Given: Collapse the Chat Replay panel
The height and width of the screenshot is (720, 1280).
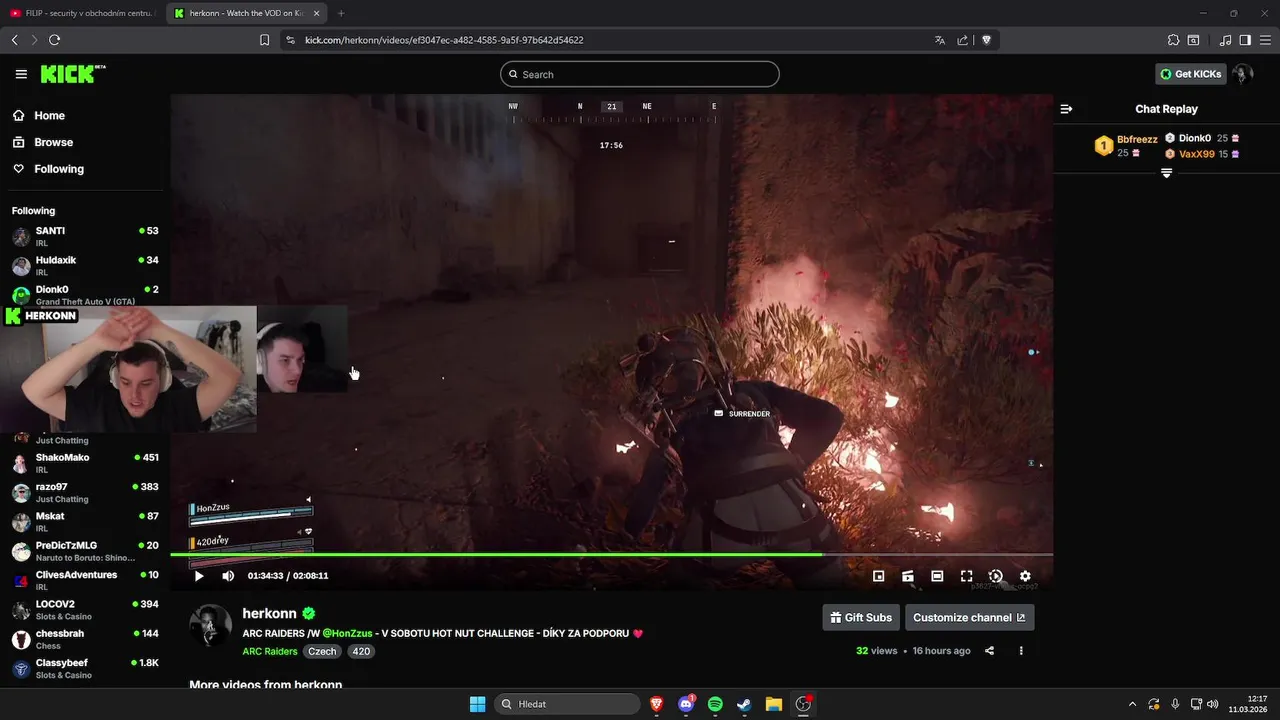Looking at the screenshot, I should [1066, 109].
